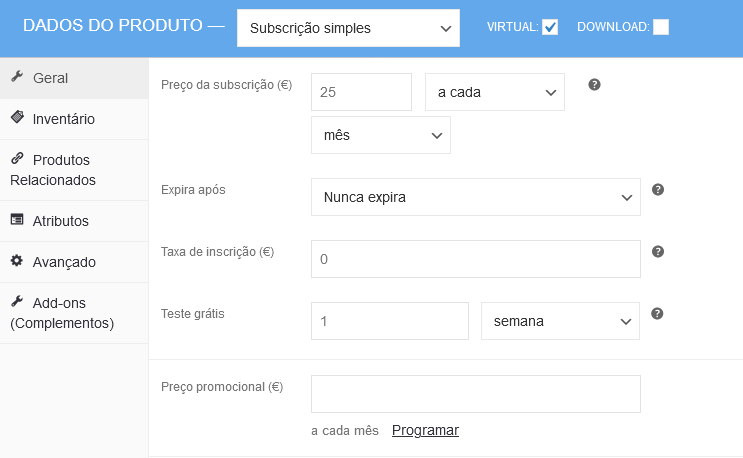743x458 pixels.
Task: Expand the 'Nunca expira' dropdown
Action: 476,197
